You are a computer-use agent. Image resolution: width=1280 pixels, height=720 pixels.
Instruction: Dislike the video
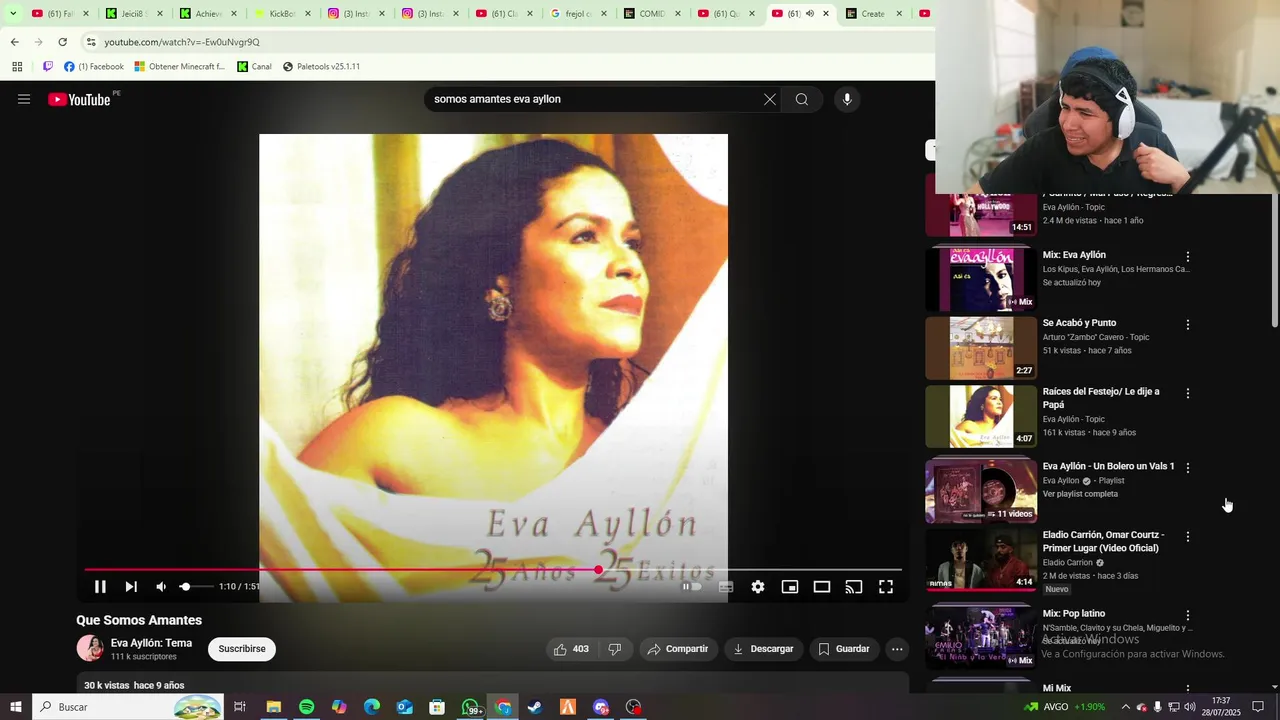pos(615,649)
